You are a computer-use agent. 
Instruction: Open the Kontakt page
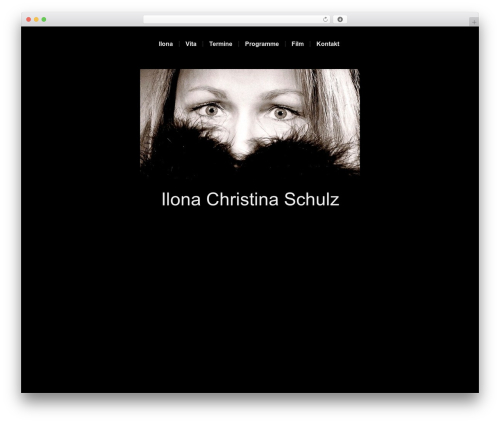328,44
